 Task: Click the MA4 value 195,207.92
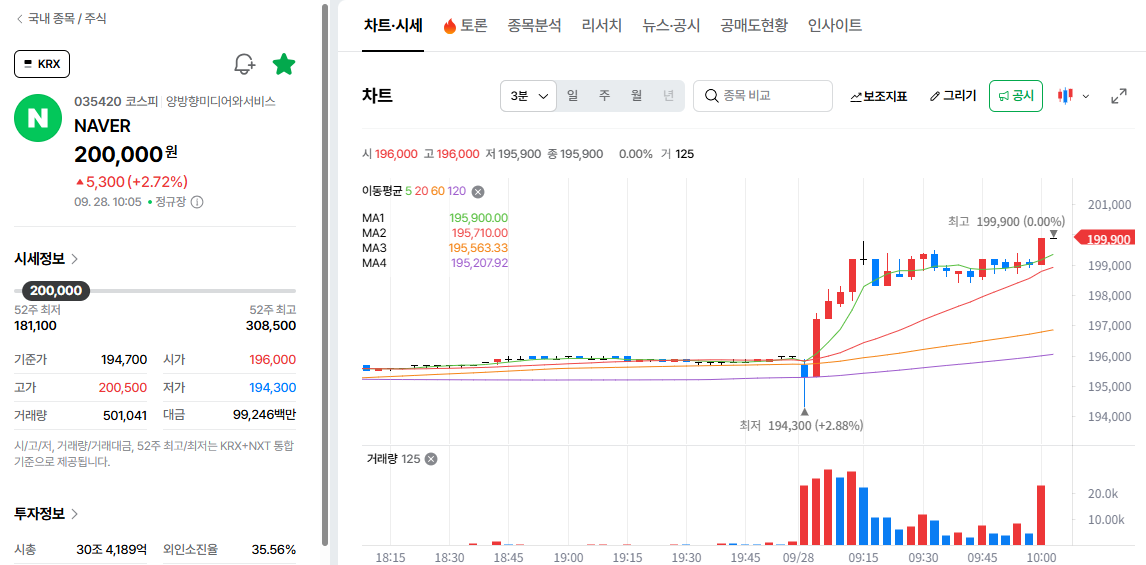tap(479, 262)
